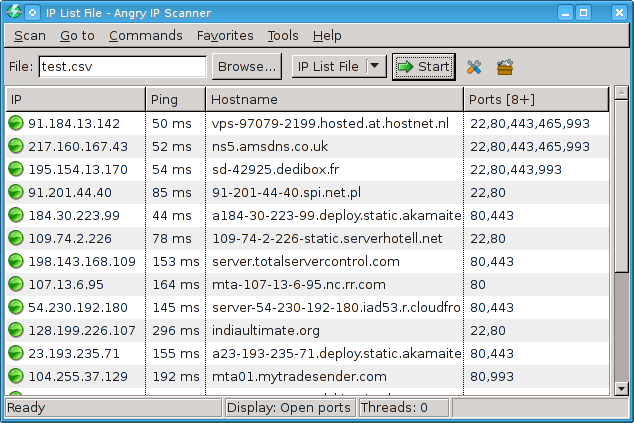
Task: Click hostname indiaultimate.org
Action: (266, 331)
